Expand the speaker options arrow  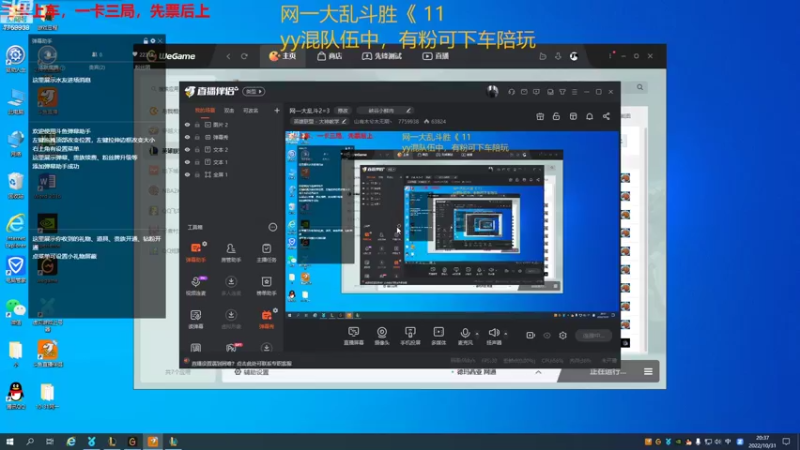click(x=506, y=334)
